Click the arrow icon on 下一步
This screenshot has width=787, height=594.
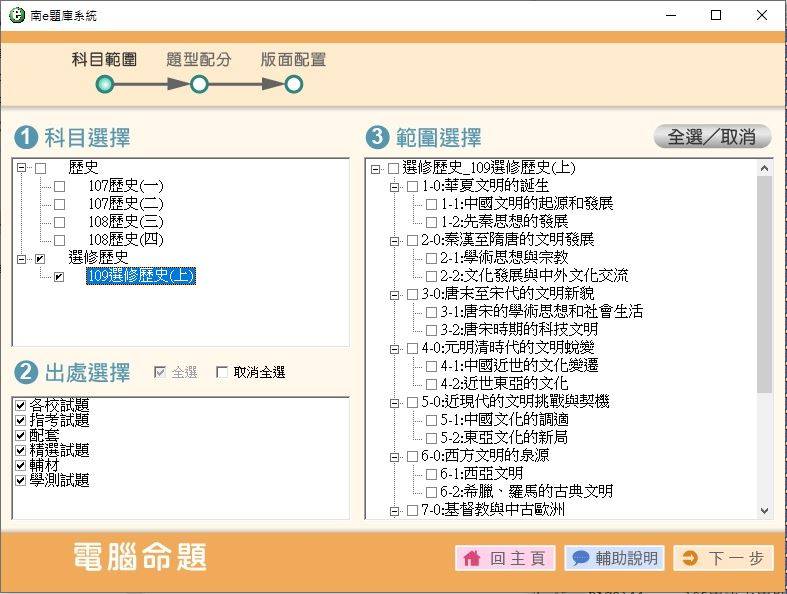tap(691, 558)
